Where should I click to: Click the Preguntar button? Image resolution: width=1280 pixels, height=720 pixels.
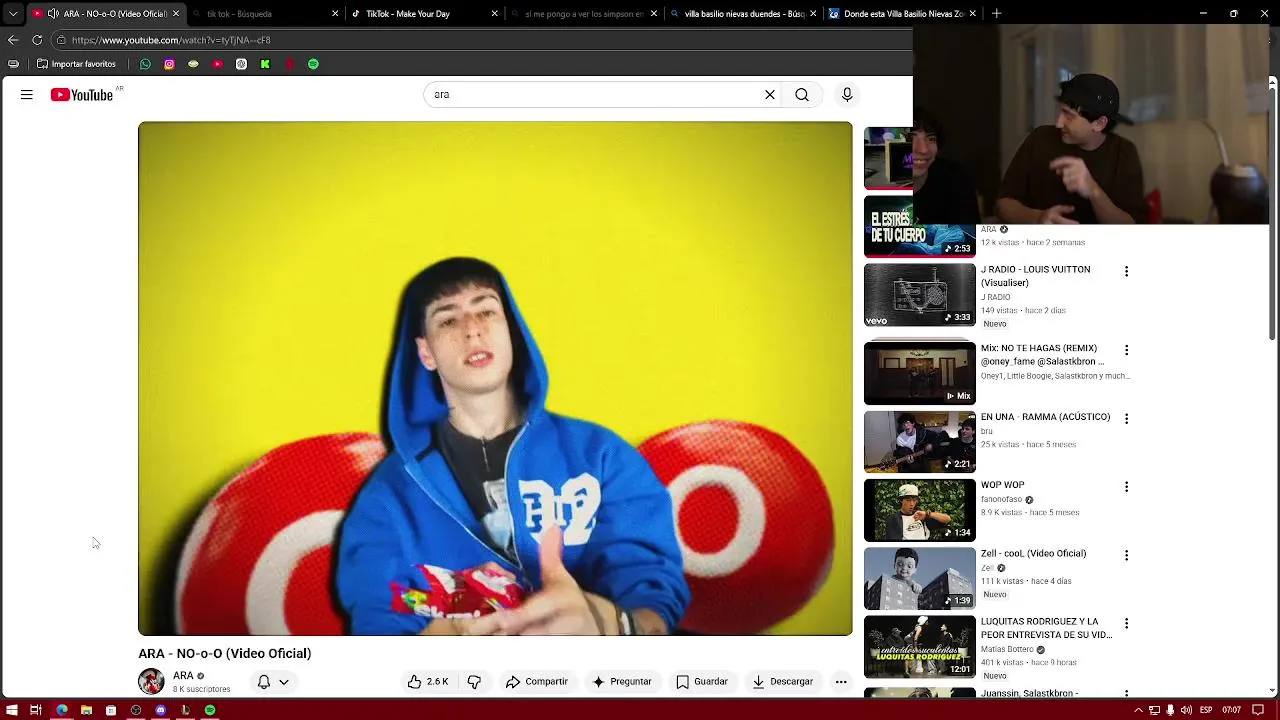coord(622,682)
